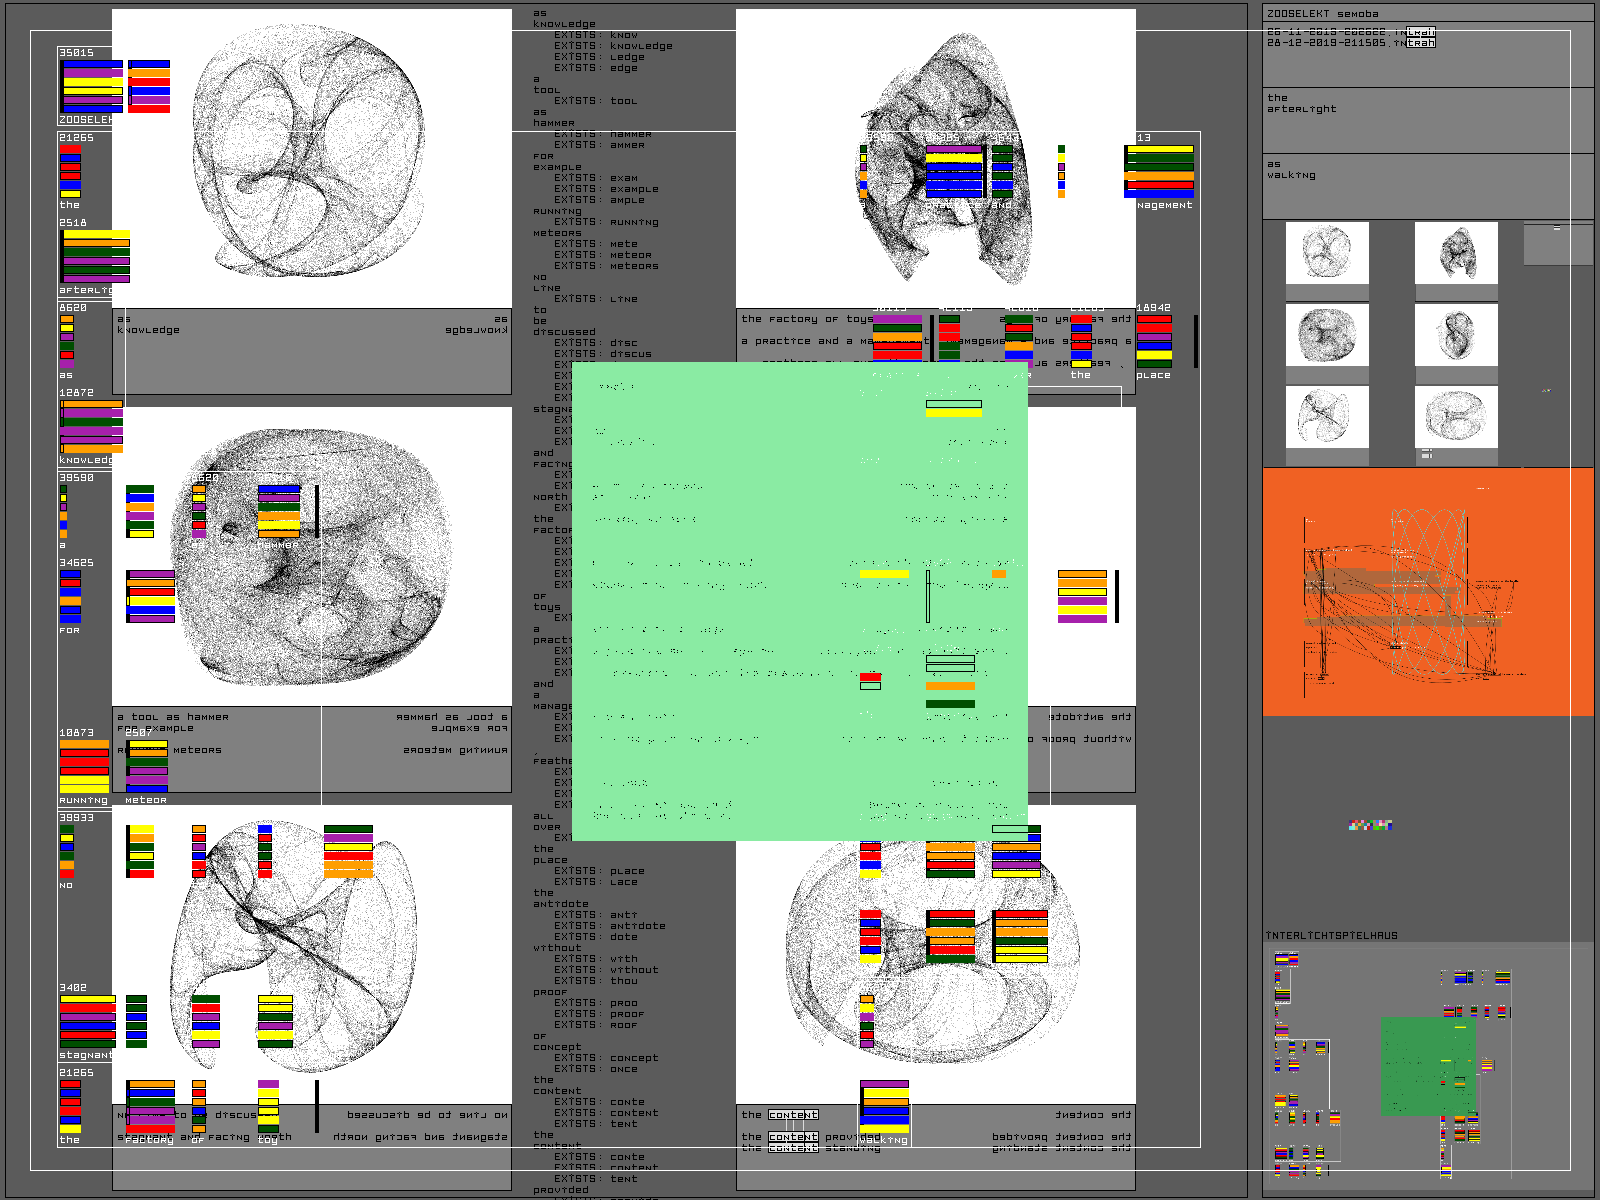
Task: Click highlighted "trah" in the 28-12-2019-211505 entry
Action: (1420, 43)
